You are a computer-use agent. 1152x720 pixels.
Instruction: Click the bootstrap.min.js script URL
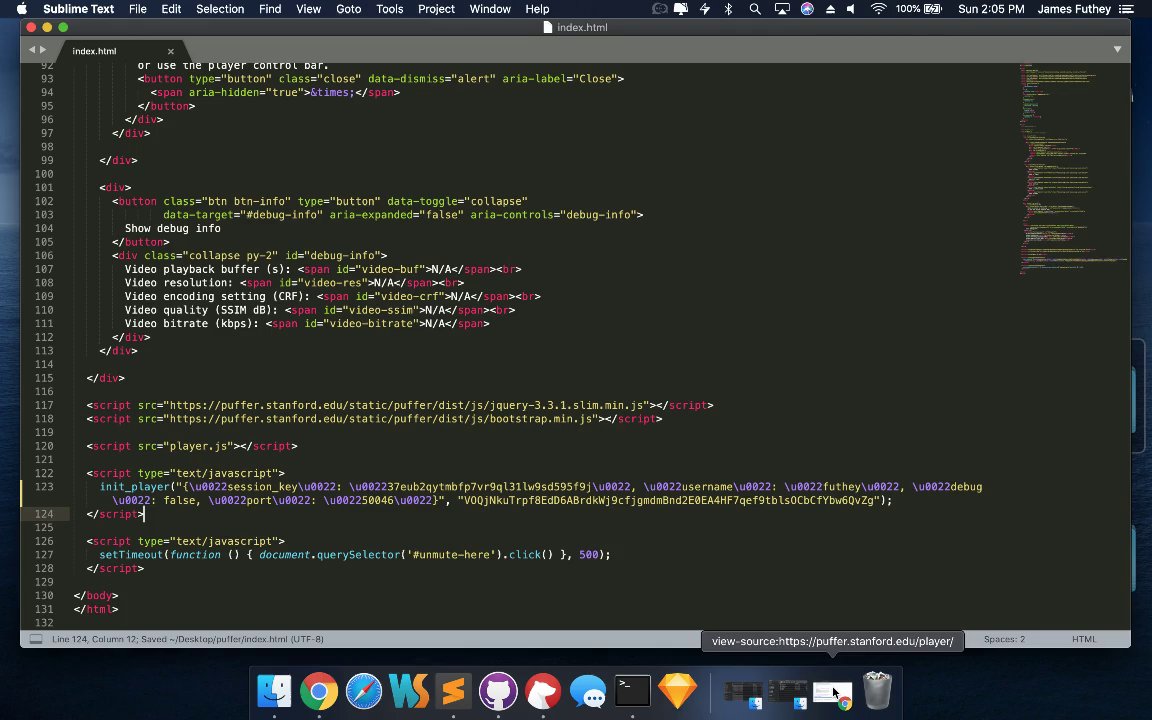pos(381,419)
